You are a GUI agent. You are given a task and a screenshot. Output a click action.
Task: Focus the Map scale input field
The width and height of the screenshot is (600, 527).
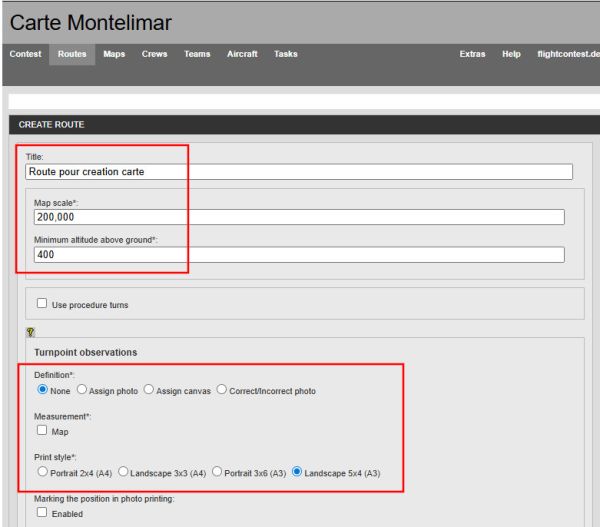point(299,217)
